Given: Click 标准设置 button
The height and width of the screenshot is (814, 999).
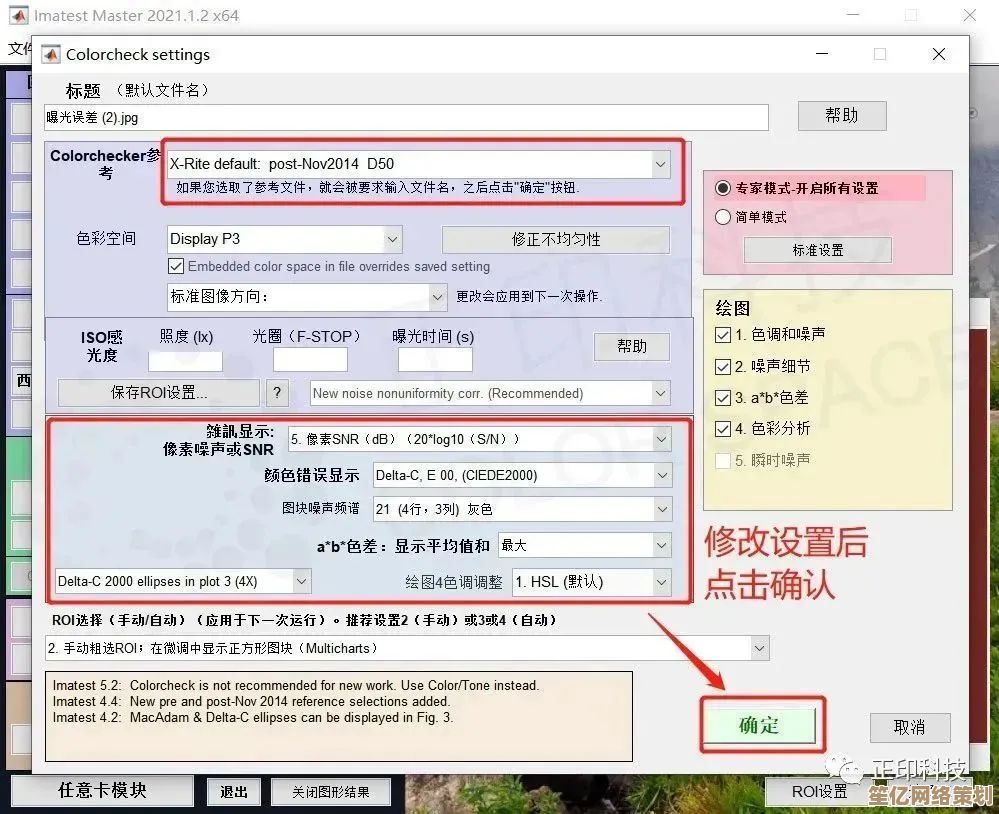Looking at the screenshot, I should [x=817, y=250].
